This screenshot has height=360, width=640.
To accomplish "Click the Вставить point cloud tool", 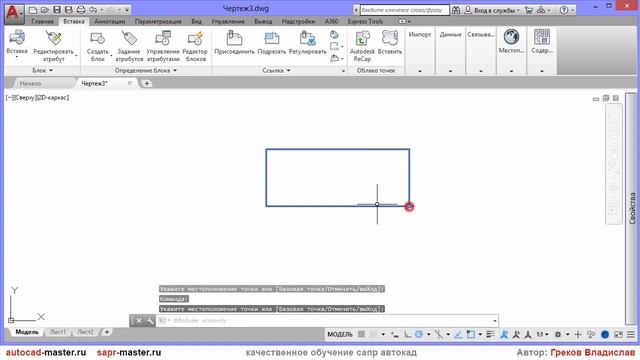I will tap(389, 42).
